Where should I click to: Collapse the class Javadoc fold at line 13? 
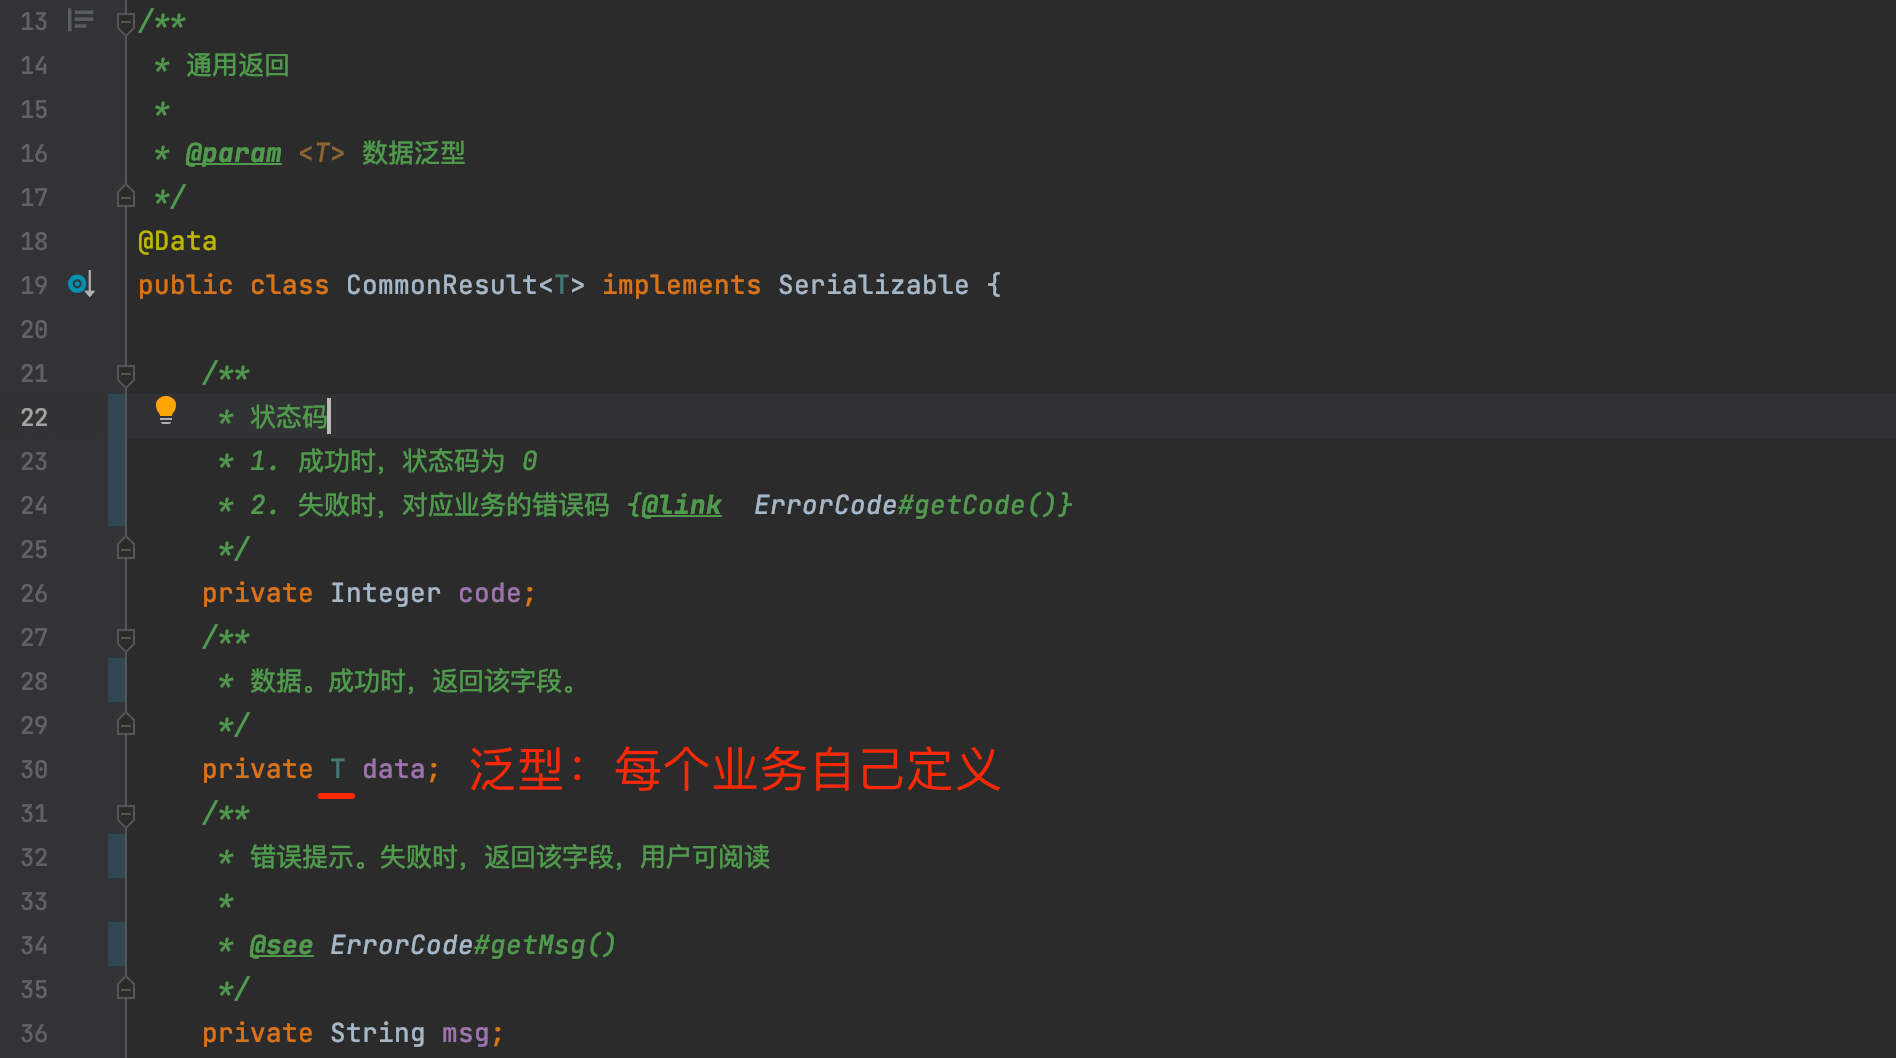126,22
